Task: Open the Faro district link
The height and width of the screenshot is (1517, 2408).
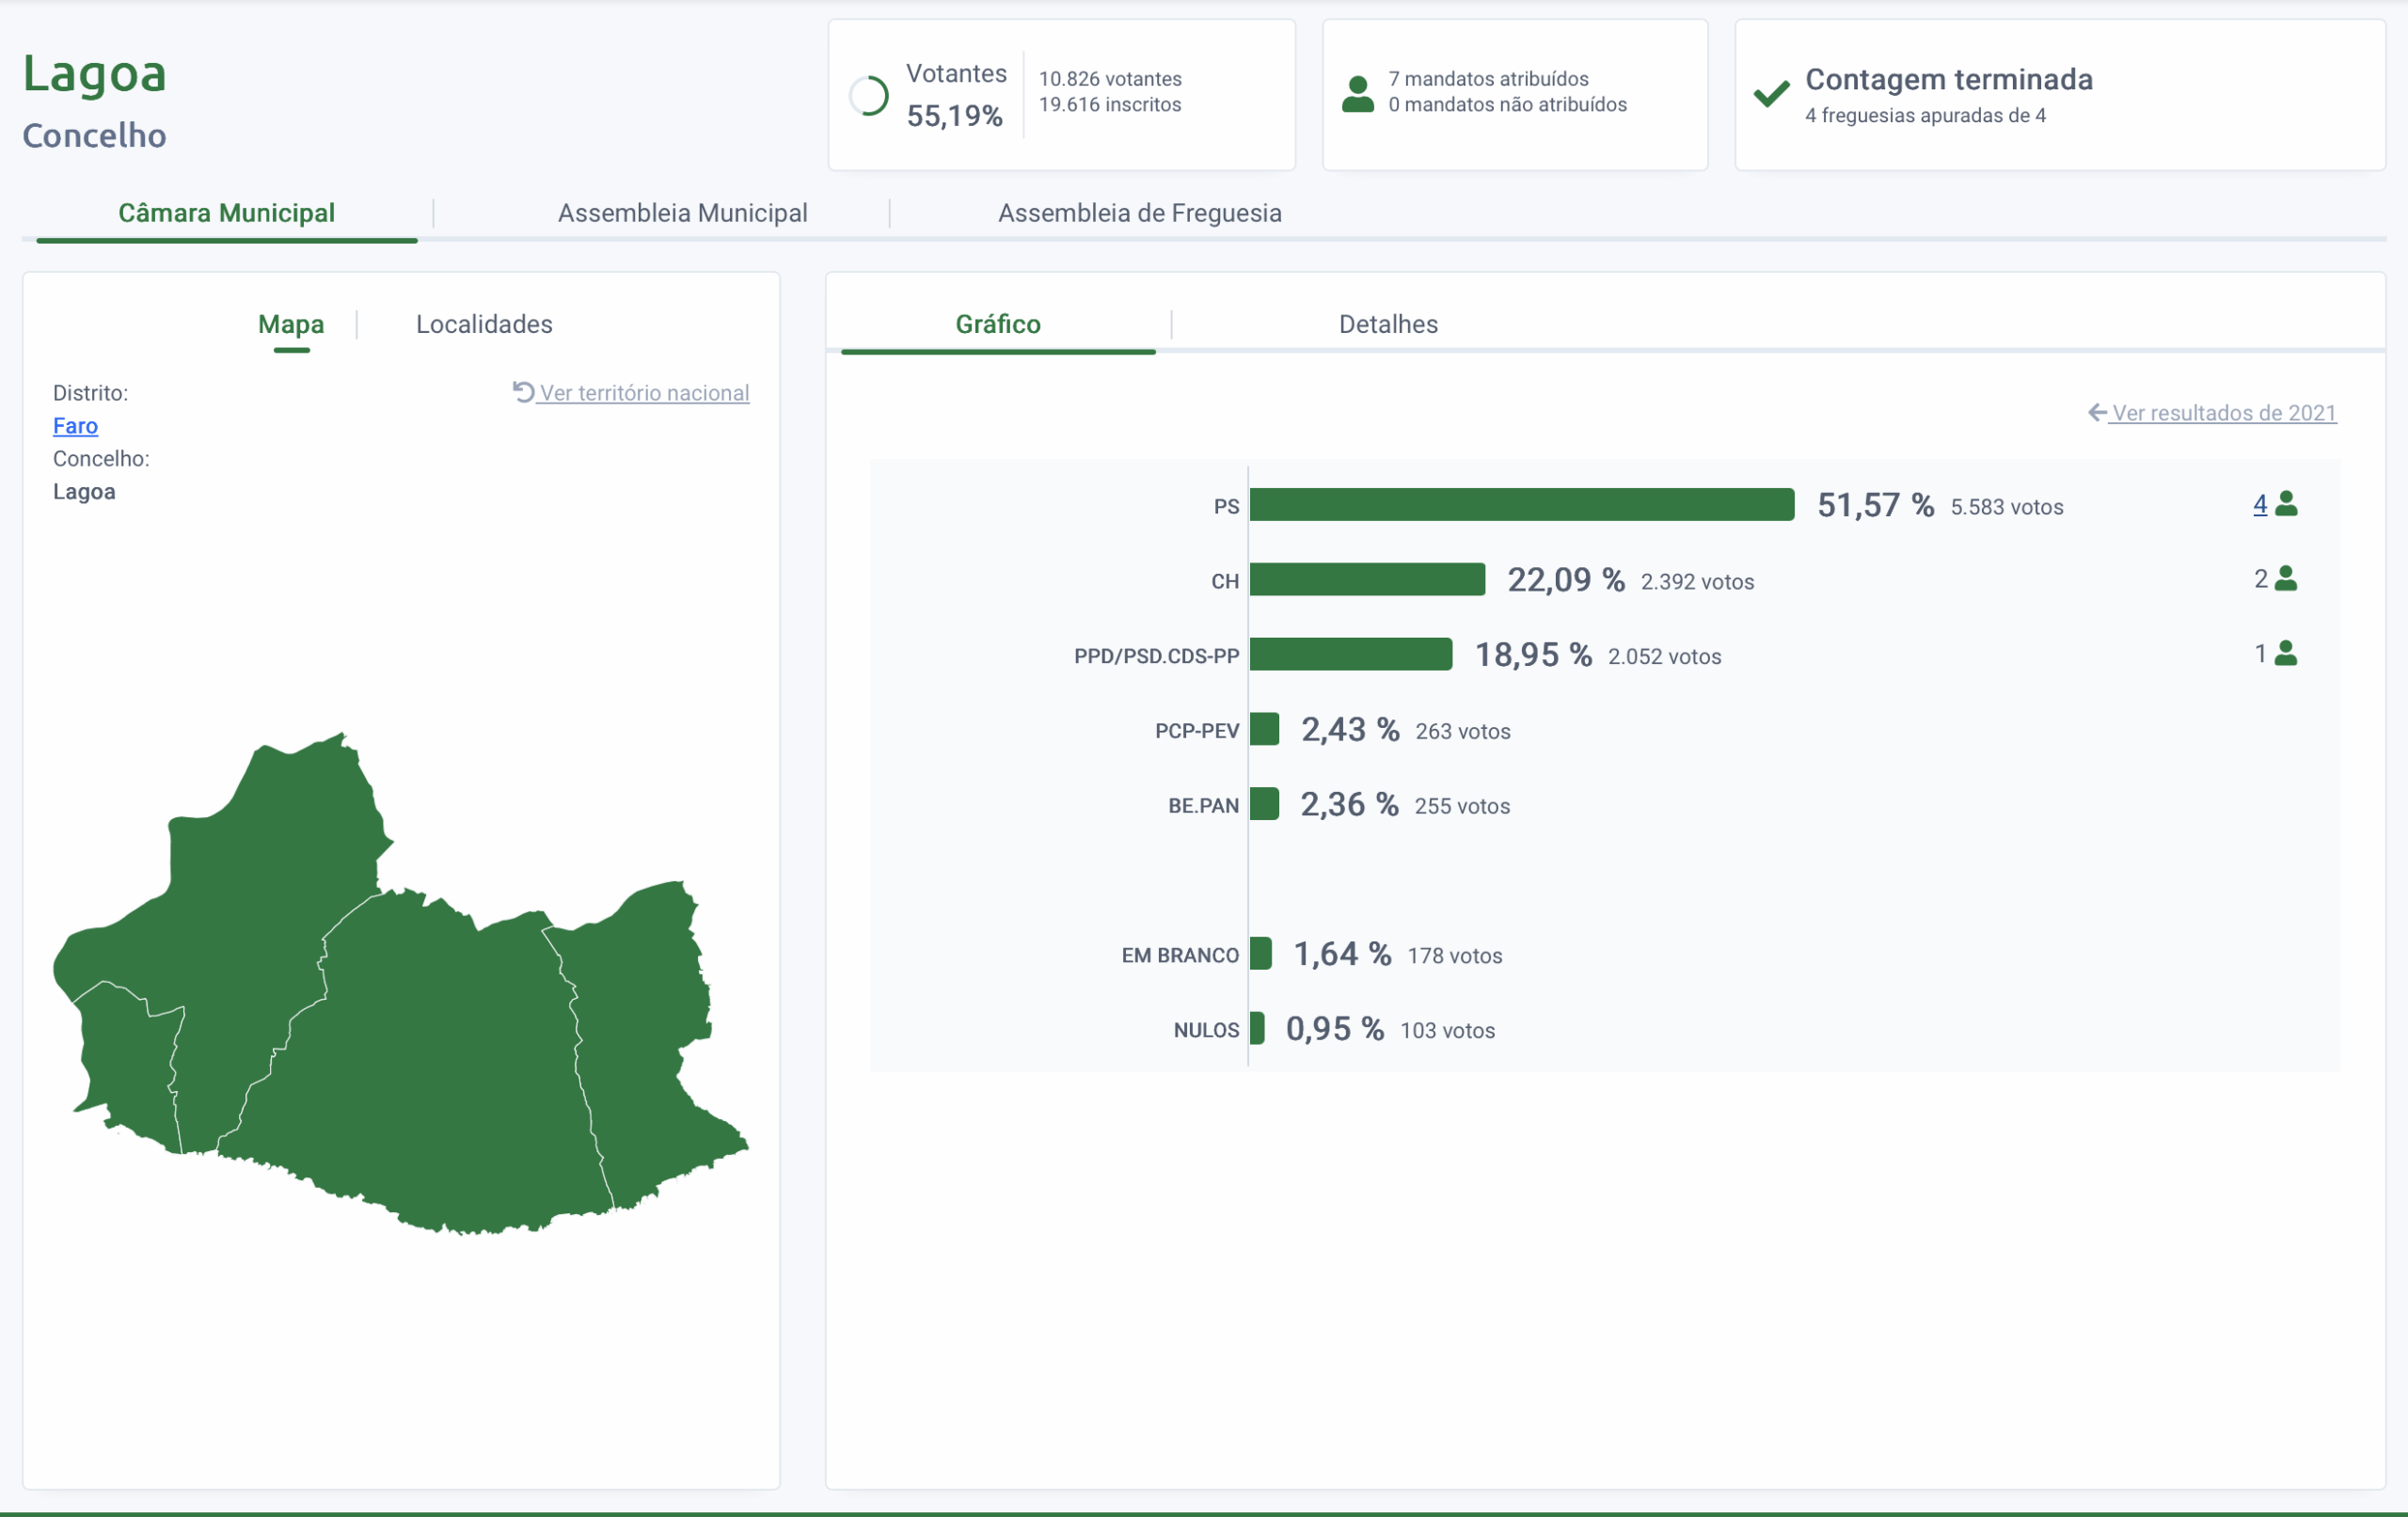Action: (75, 426)
